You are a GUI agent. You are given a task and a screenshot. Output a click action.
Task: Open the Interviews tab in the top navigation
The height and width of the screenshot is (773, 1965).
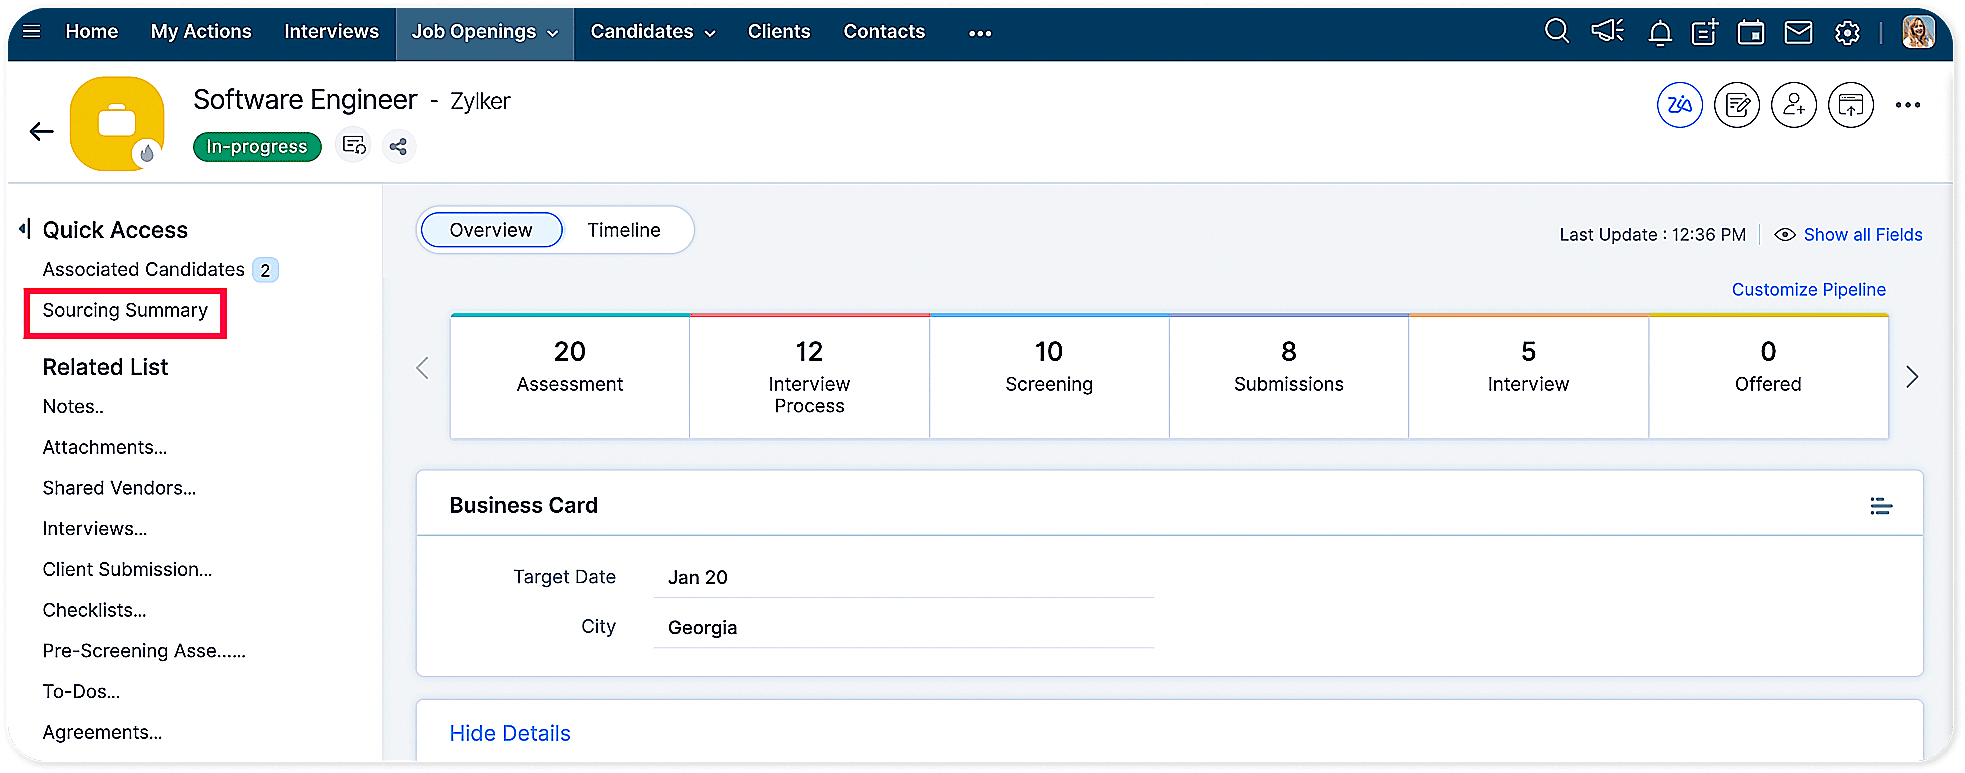pos(331,32)
